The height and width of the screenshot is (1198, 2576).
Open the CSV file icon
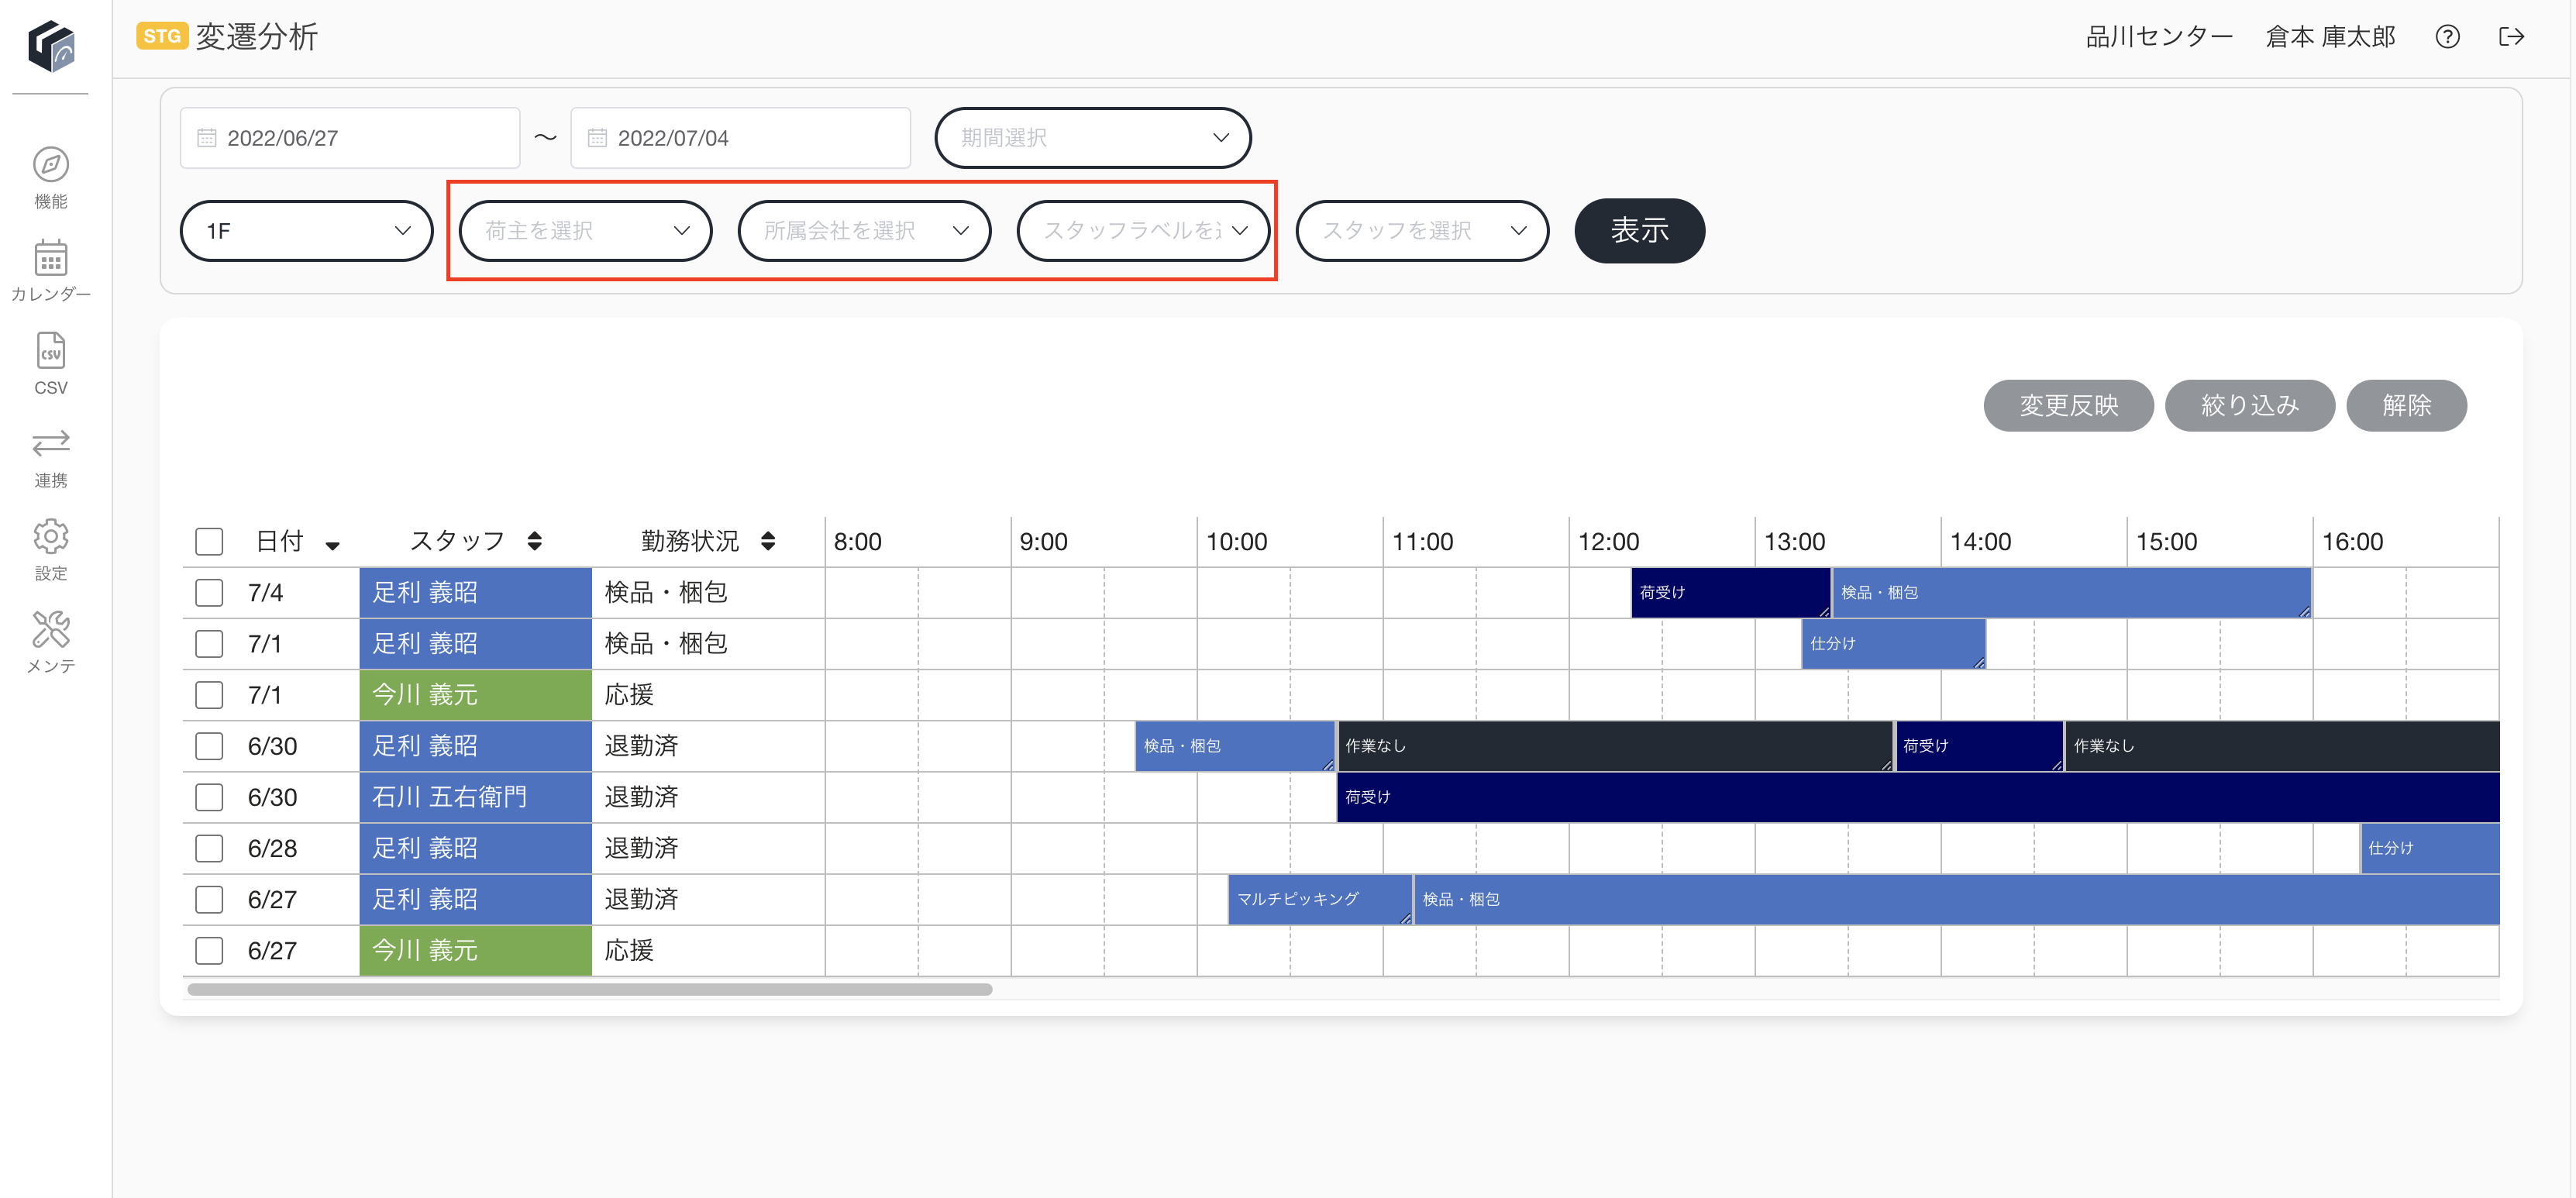click(51, 351)
